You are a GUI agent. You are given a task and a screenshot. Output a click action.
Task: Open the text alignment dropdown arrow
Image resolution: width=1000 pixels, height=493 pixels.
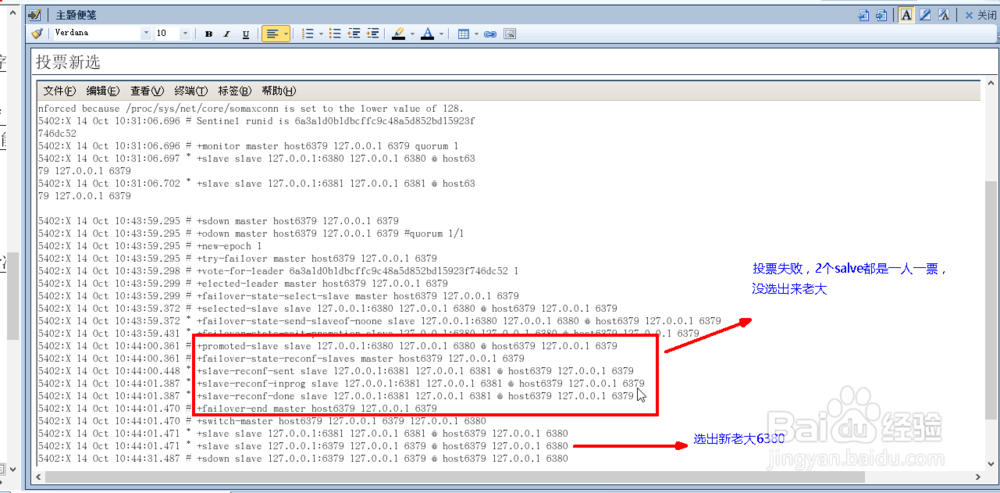coord(286,34)
